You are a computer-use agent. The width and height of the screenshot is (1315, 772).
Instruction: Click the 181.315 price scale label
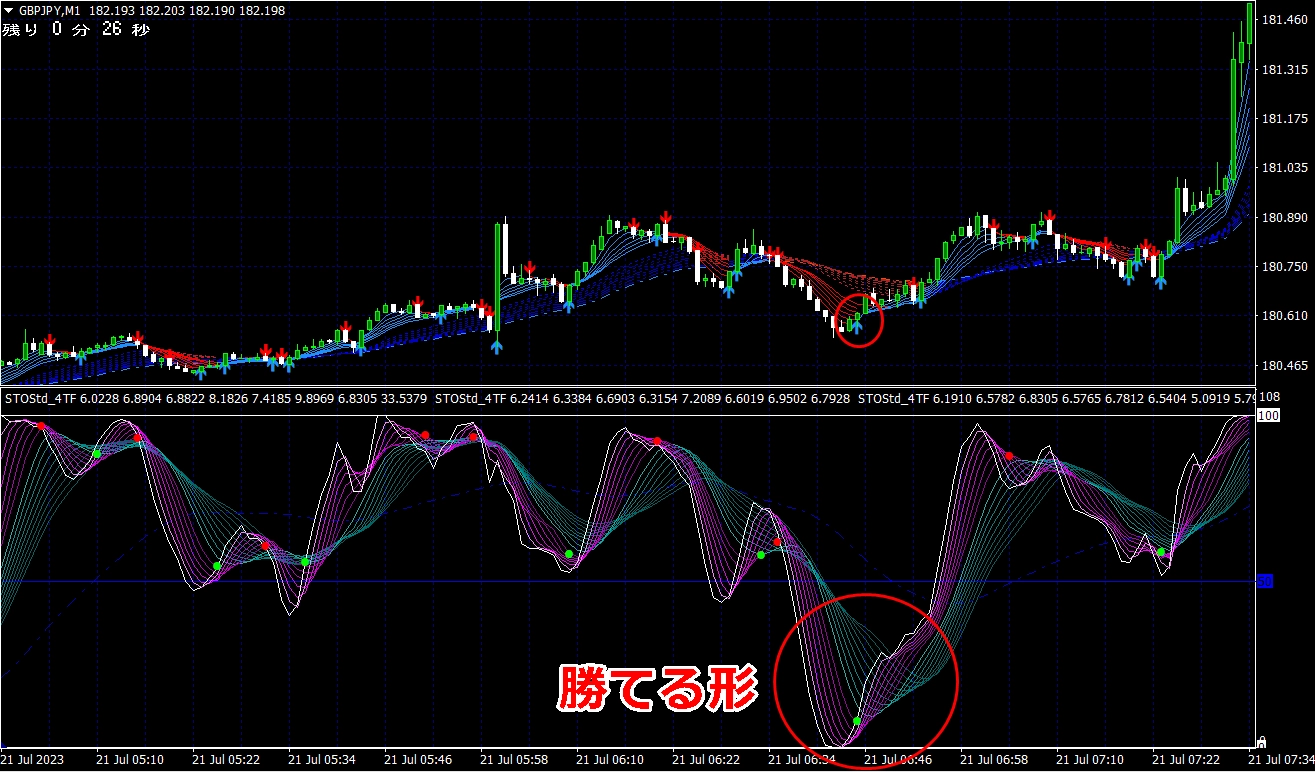pyautogui.click(x=1285, y=70)
